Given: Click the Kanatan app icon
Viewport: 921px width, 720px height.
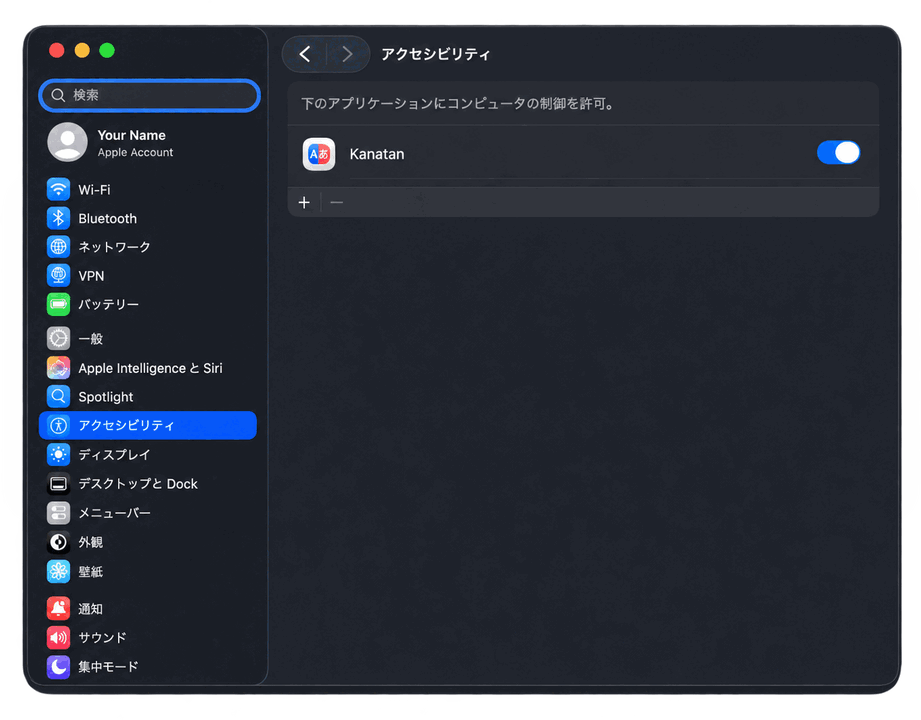Looking at the screenshot, I should click(319, 154).
